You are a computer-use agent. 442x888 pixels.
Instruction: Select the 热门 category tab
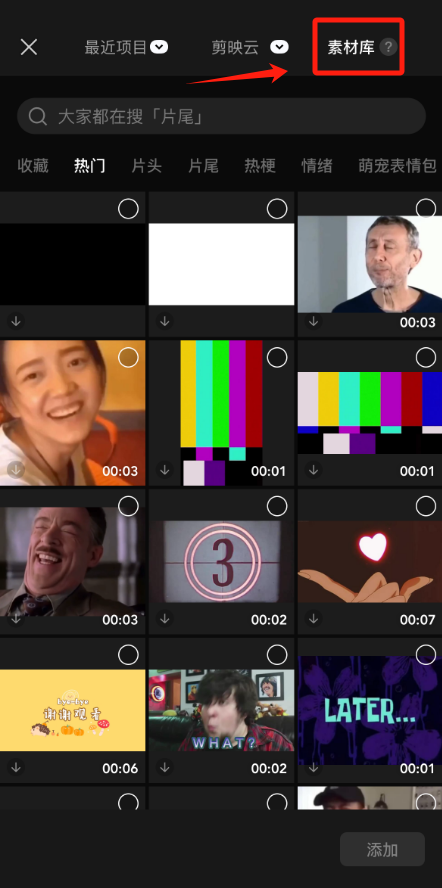click(x=90, y=166)
